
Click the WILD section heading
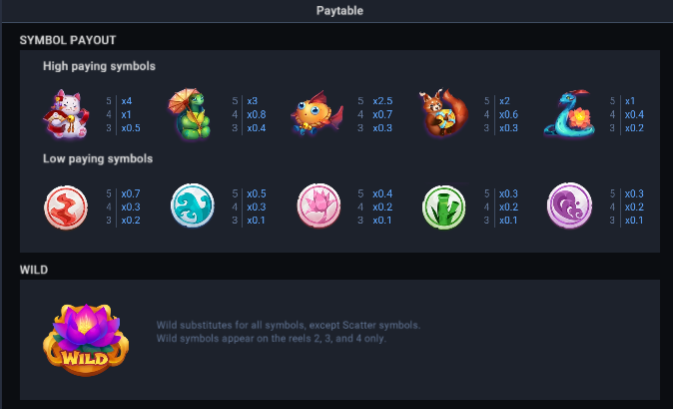pos(34,270)
